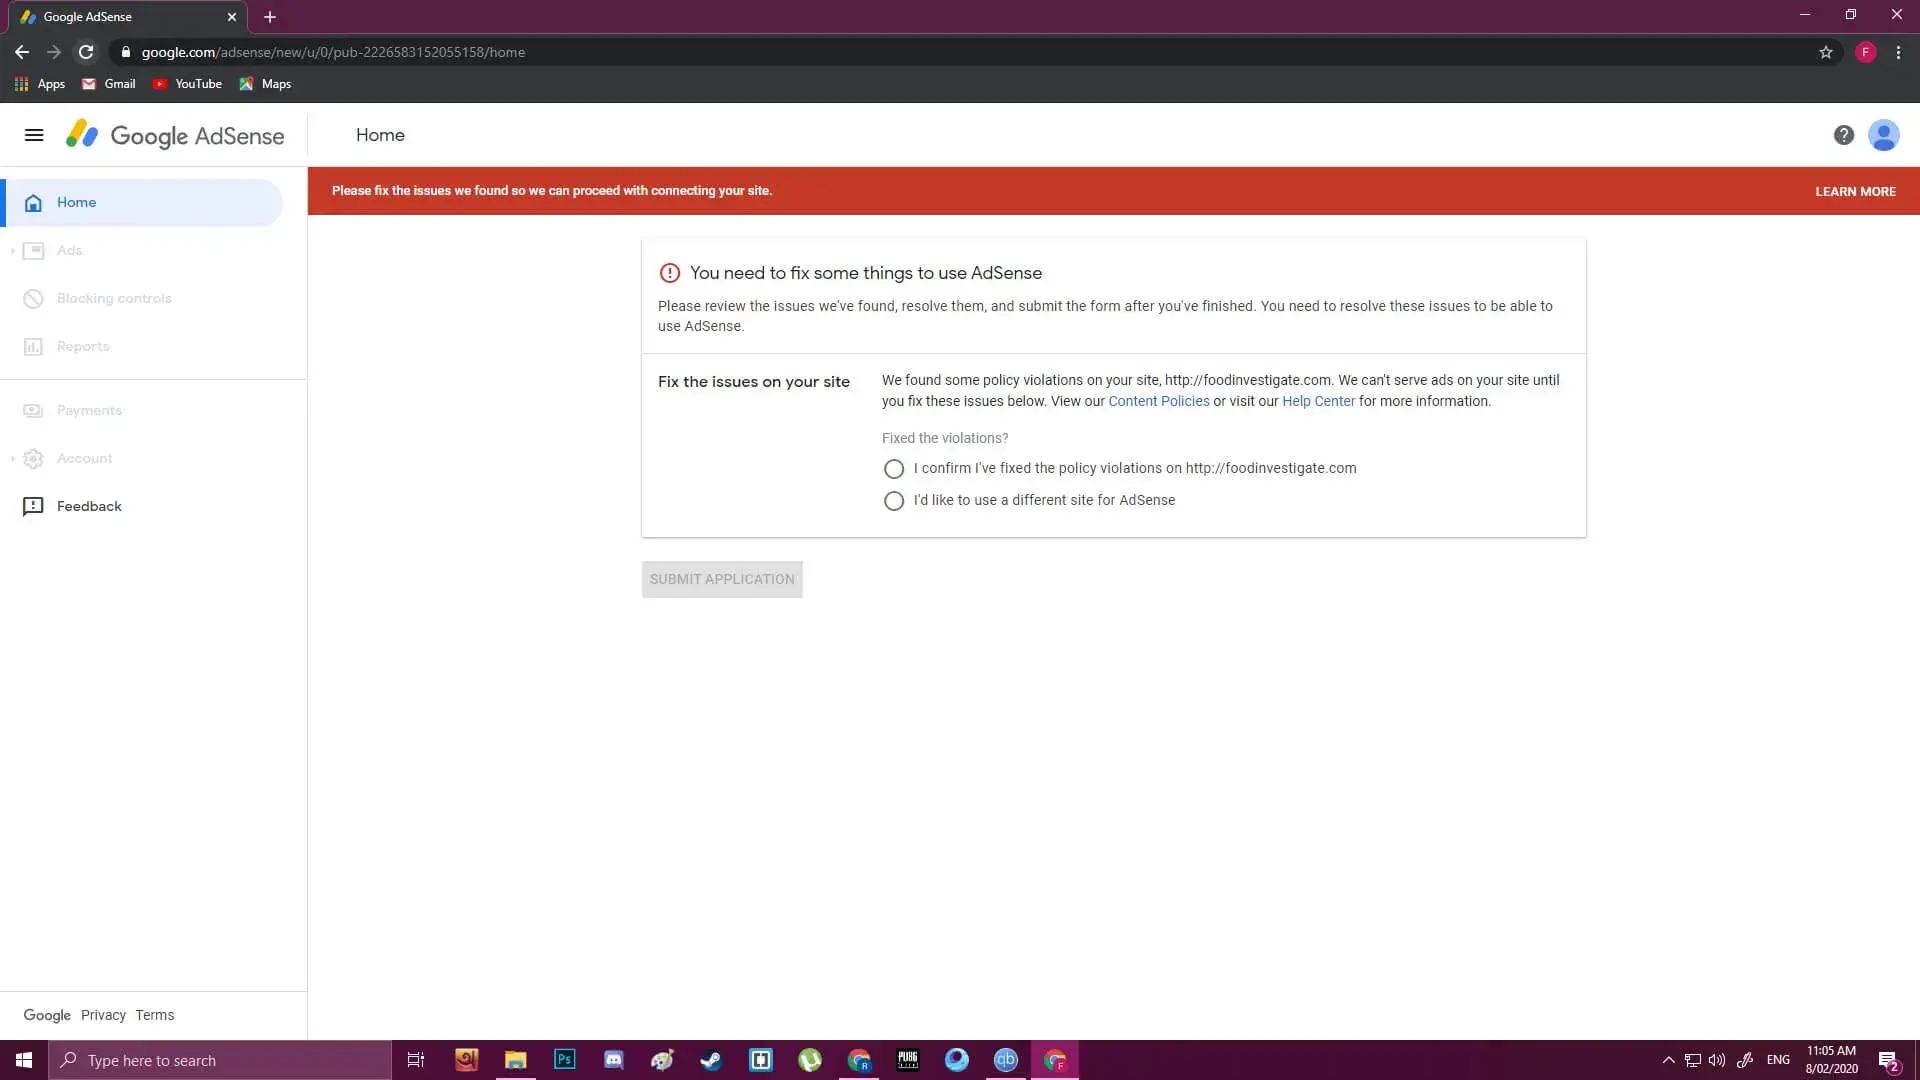Screen dimensions: 1920x1080
Task: Reload the page with the refresh icon
Action: tap(86, 52)
